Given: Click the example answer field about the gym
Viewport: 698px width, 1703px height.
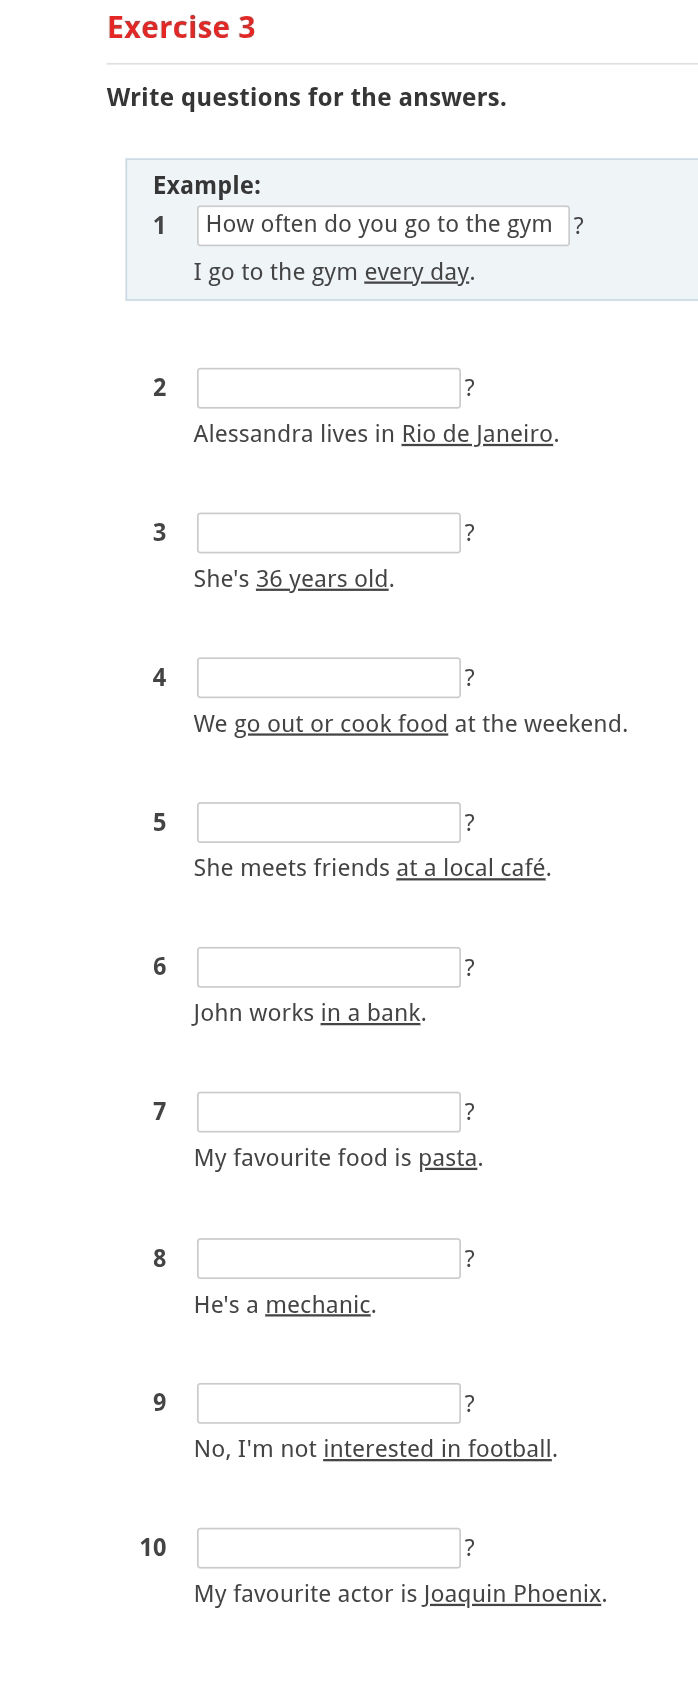Looking at the screenshot, I should (x=383, y=225).
